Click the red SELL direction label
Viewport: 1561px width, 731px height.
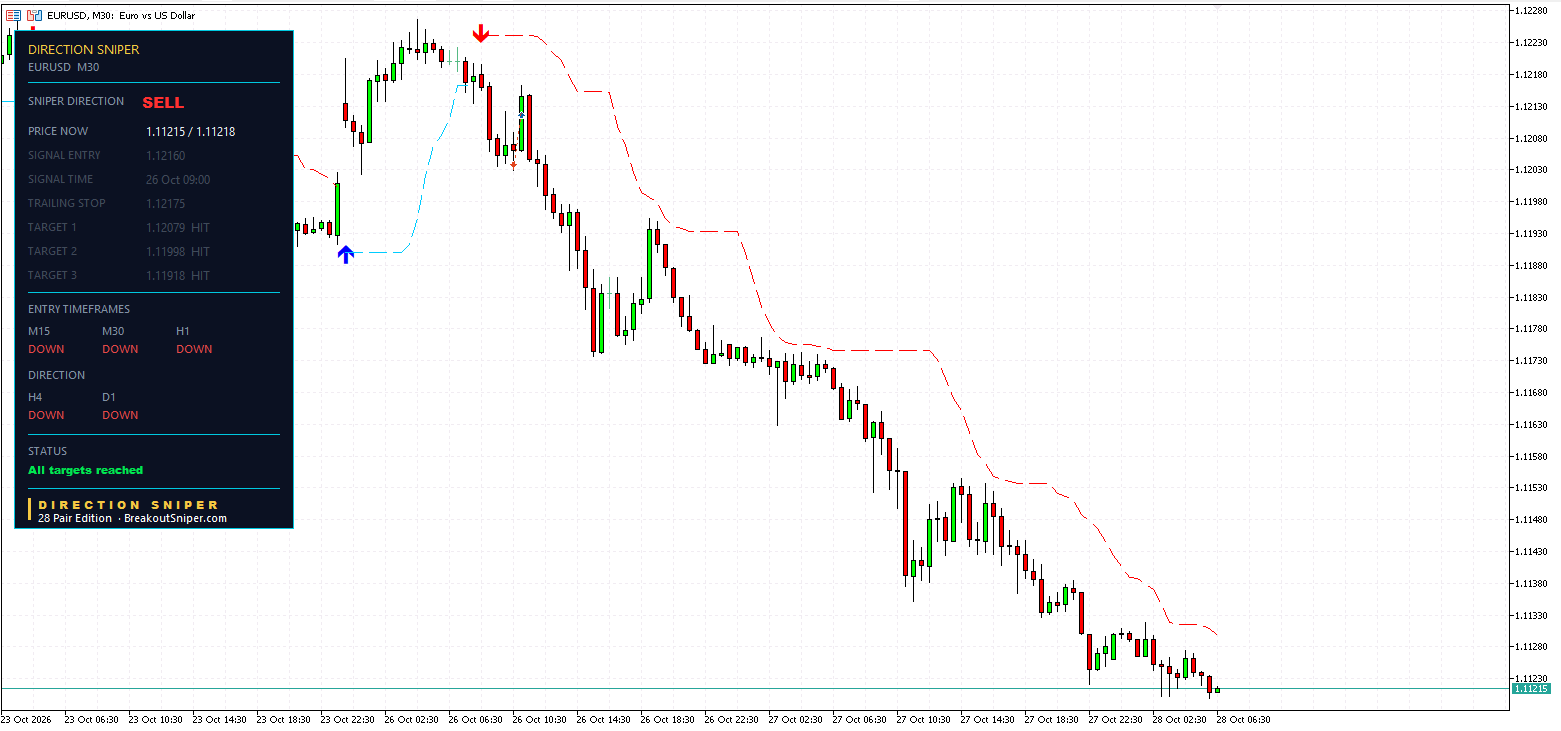pyautogui.click(x=163, y=102)
